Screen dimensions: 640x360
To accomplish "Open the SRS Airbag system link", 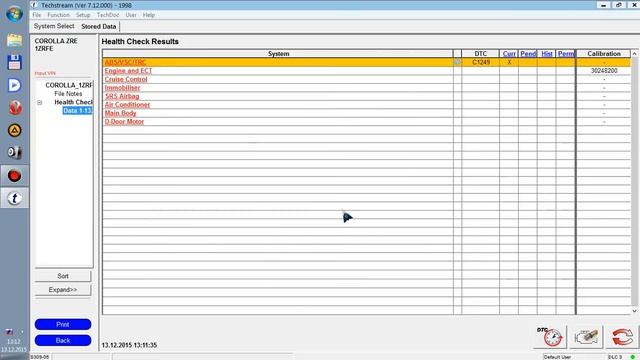I will click(x=122, y=96).
